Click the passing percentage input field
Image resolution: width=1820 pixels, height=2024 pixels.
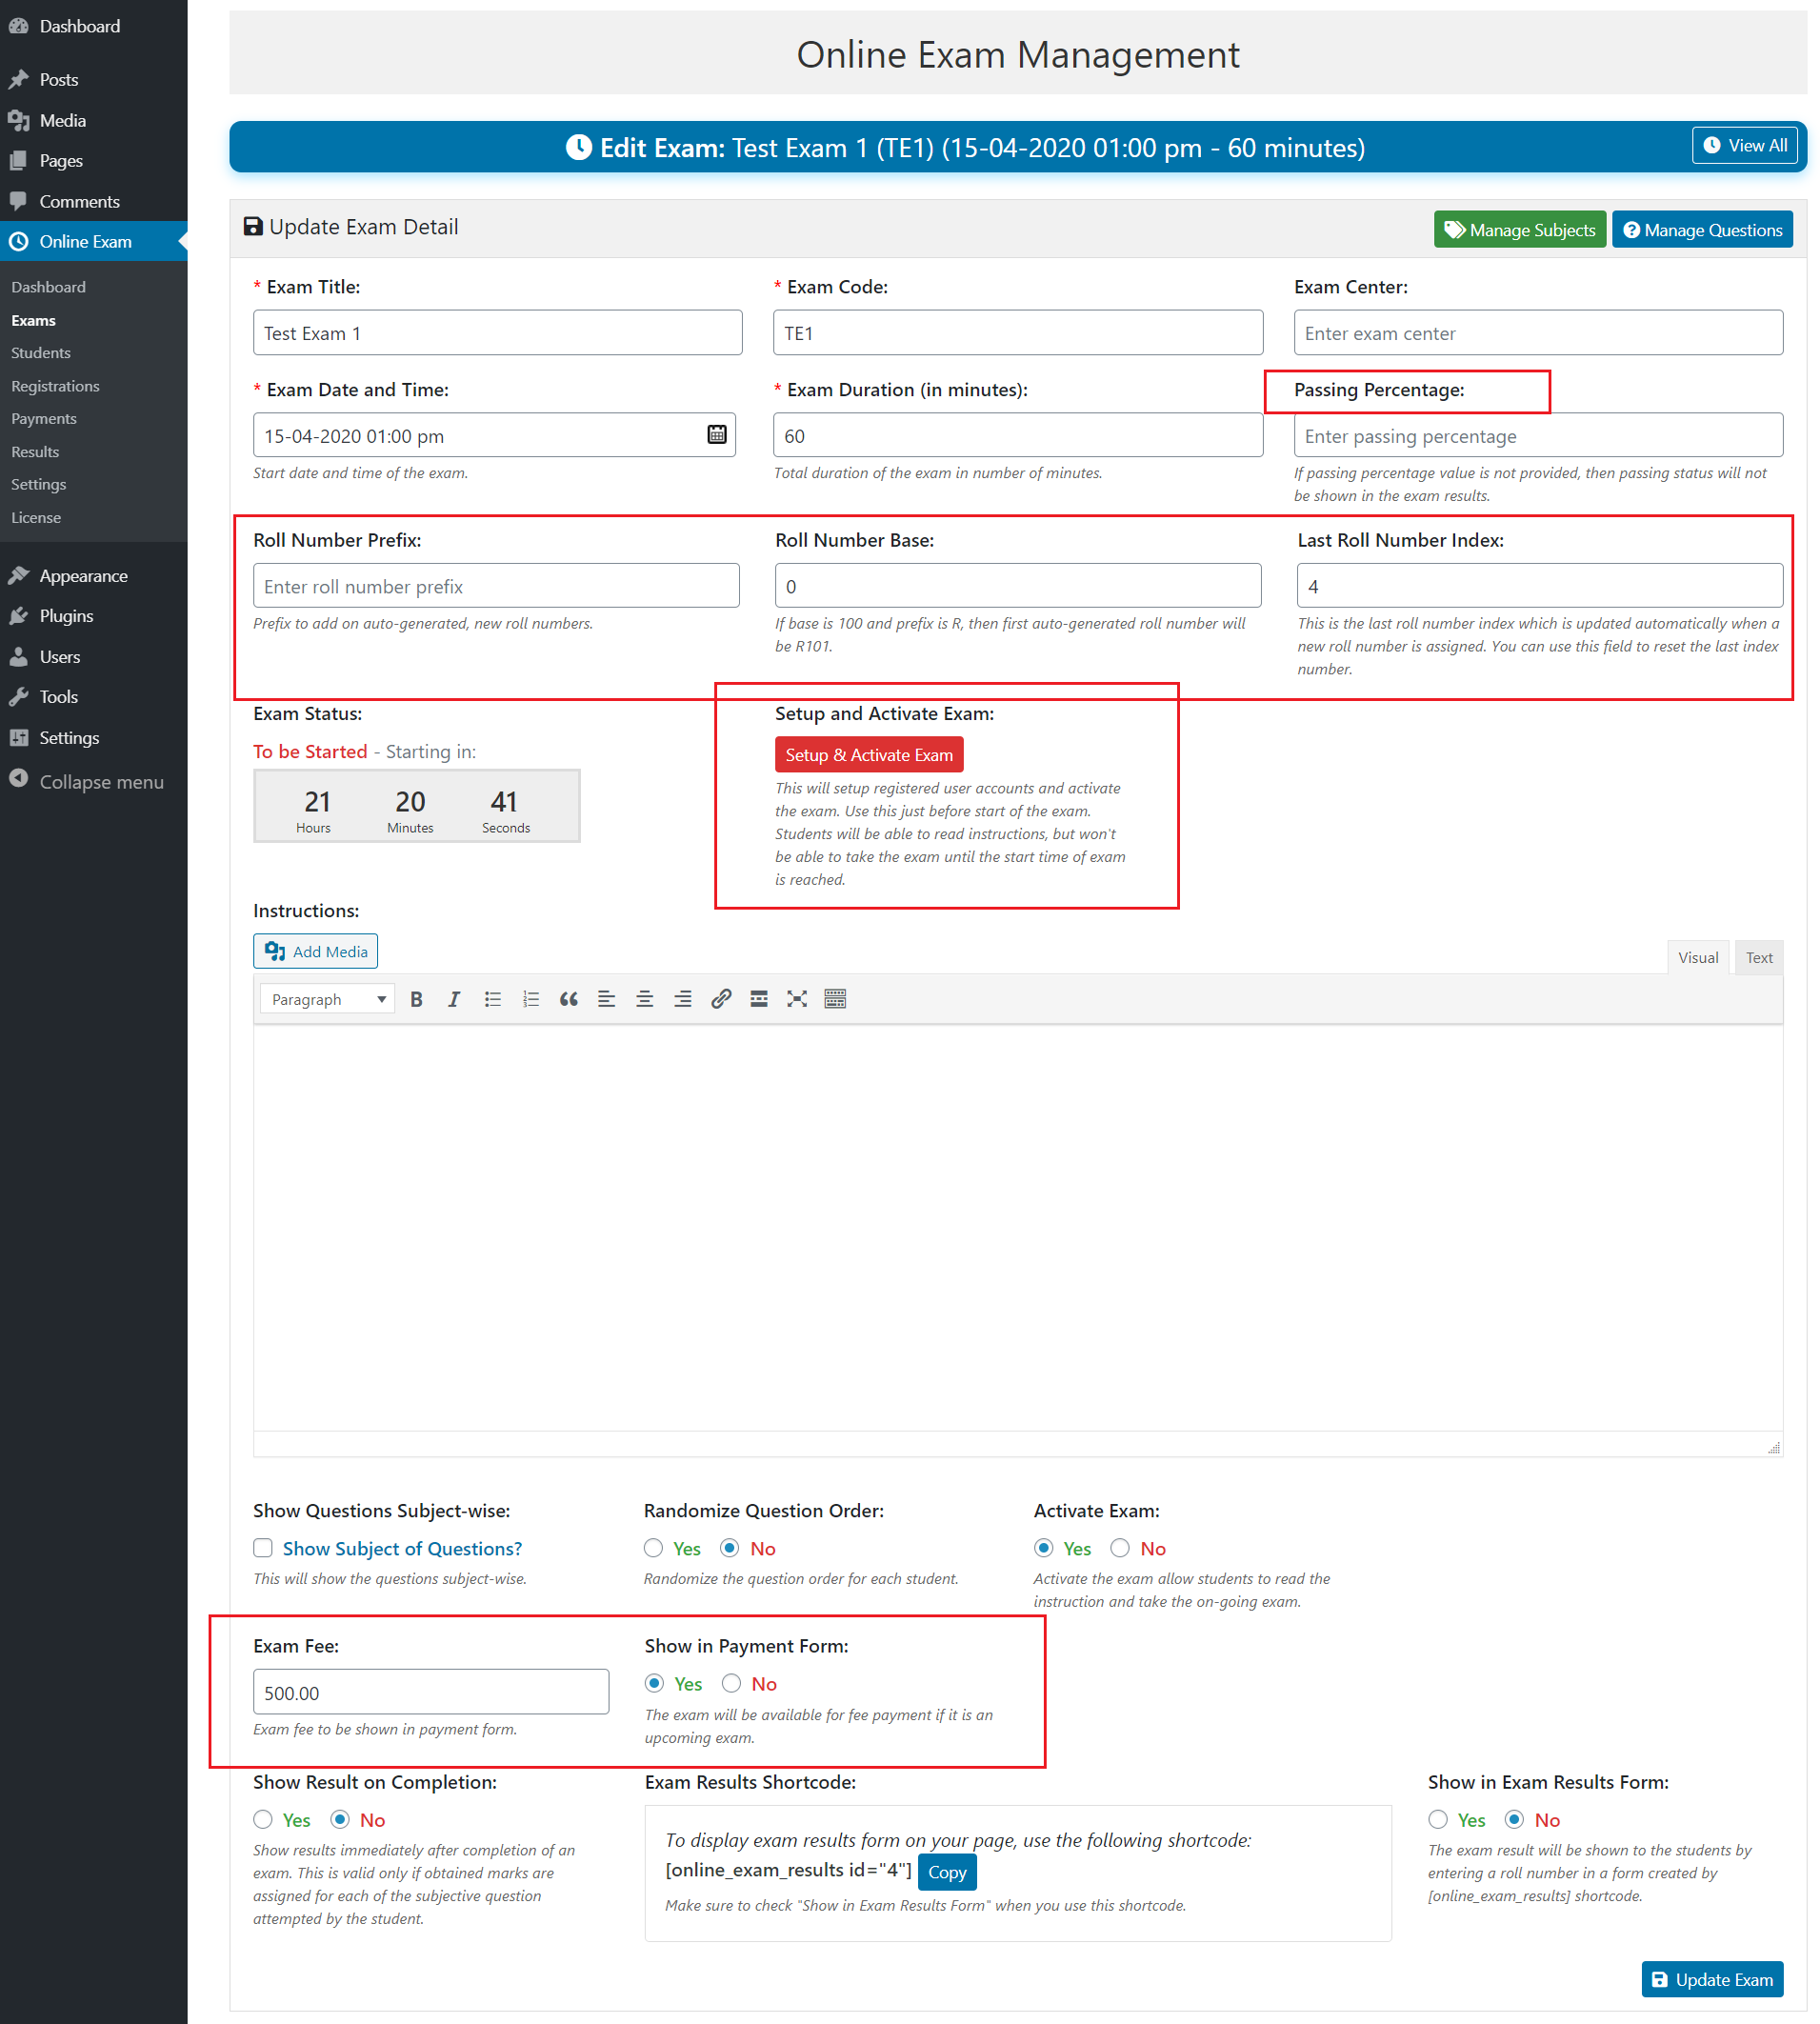coord(1537,435)
